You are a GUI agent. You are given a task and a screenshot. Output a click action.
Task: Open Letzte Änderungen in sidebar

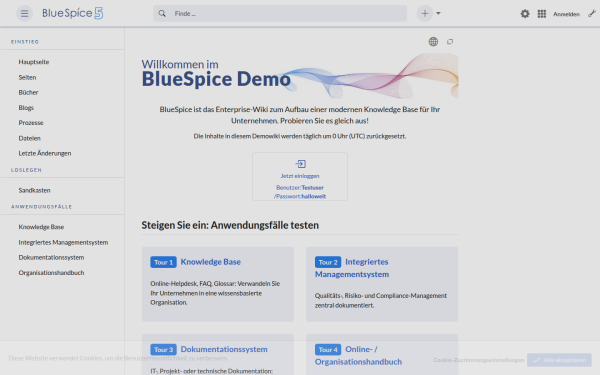point(45,153)
